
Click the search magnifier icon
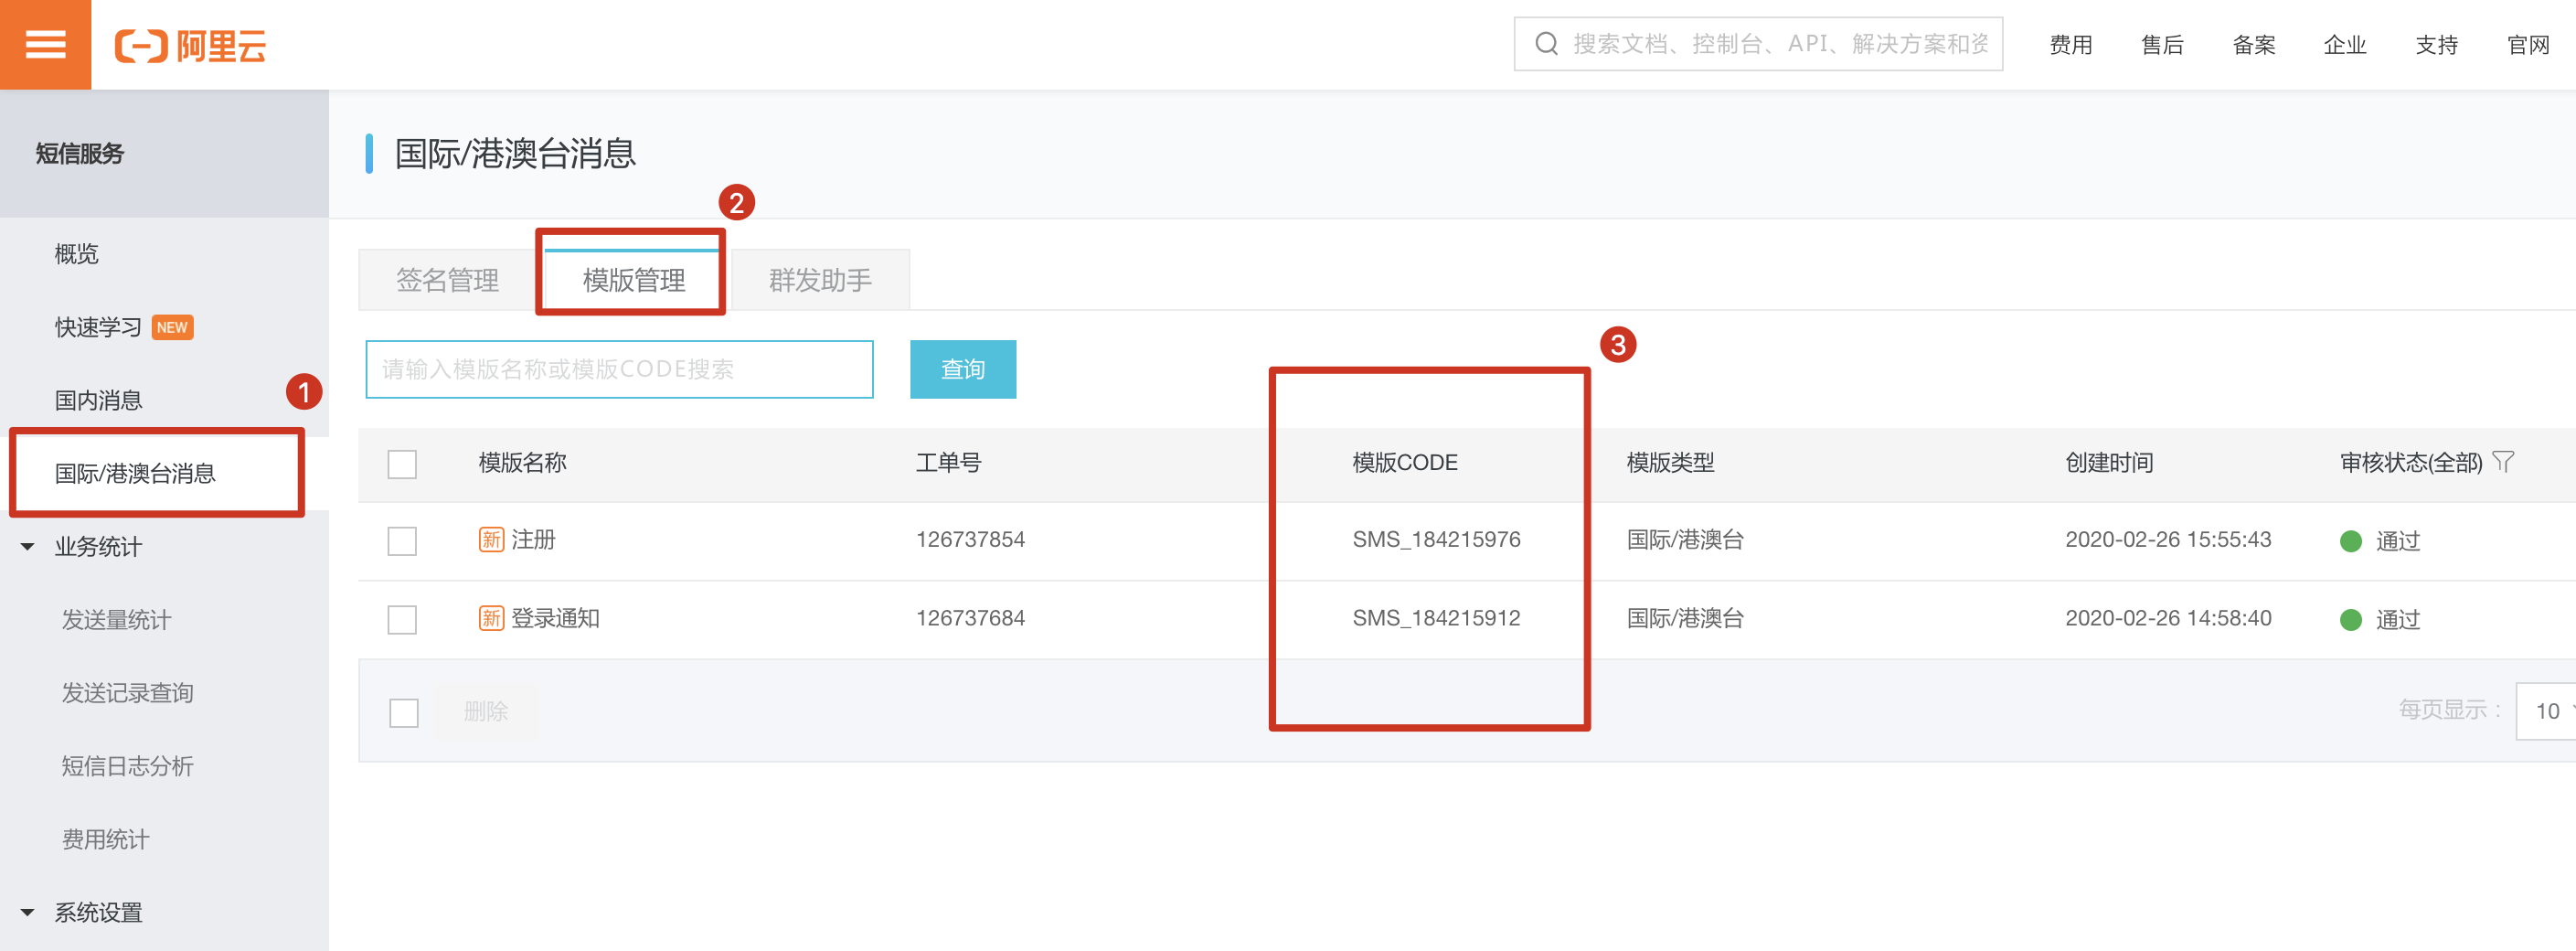point(1546,44)
